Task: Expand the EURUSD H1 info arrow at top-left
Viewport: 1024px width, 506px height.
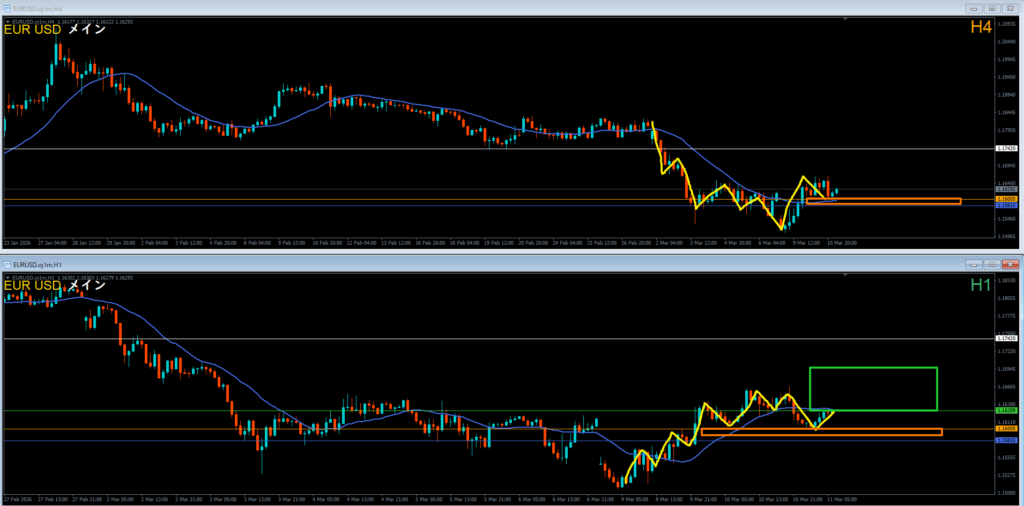Action: click(6, 275)
